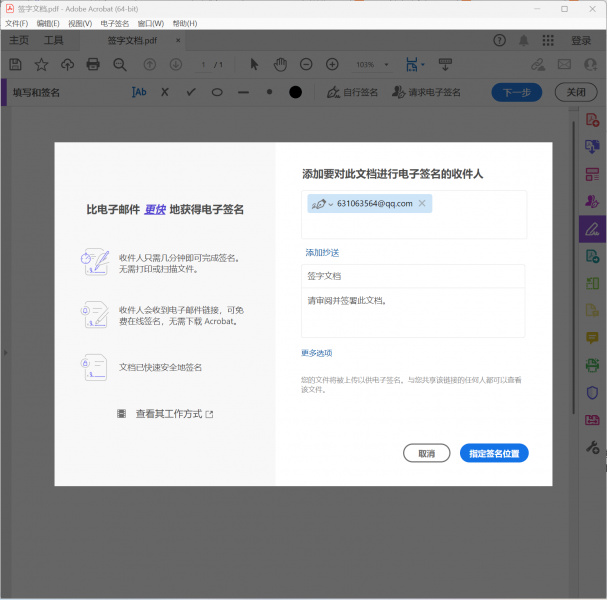
Task: Open the 窗口(W) menu
Action: click(x=151, y=24)
